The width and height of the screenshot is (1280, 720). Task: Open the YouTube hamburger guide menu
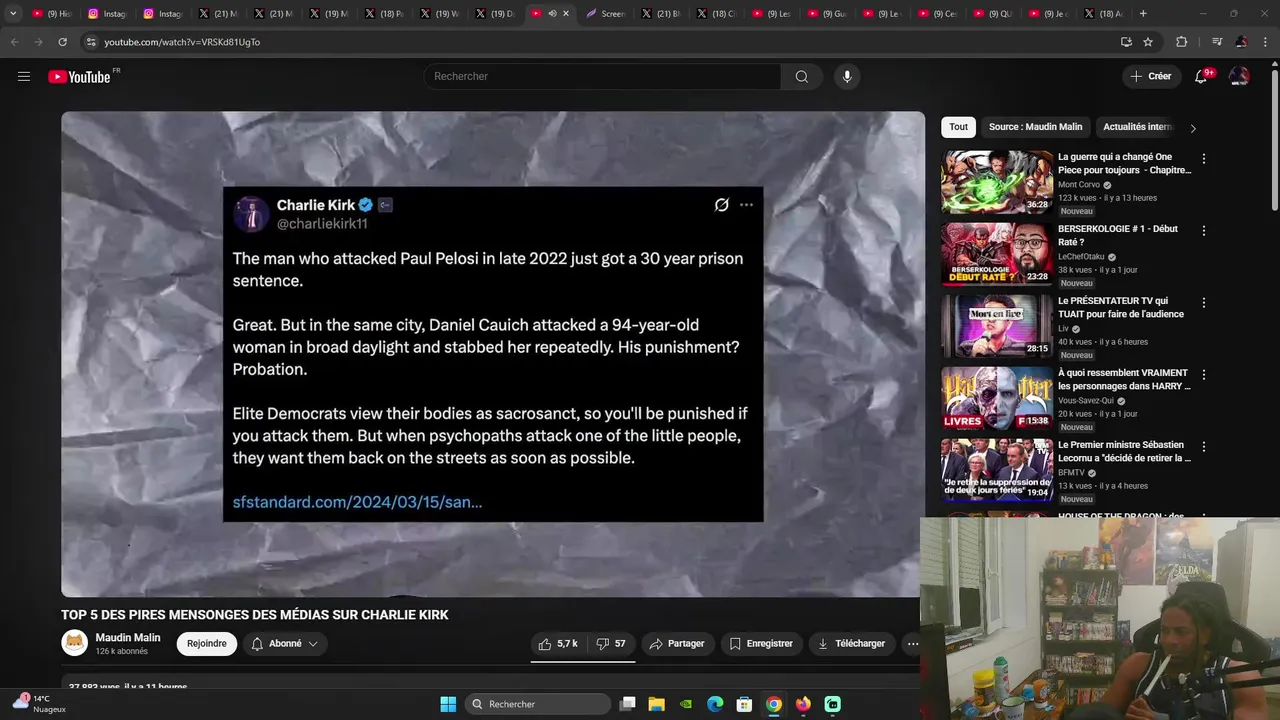24,76
